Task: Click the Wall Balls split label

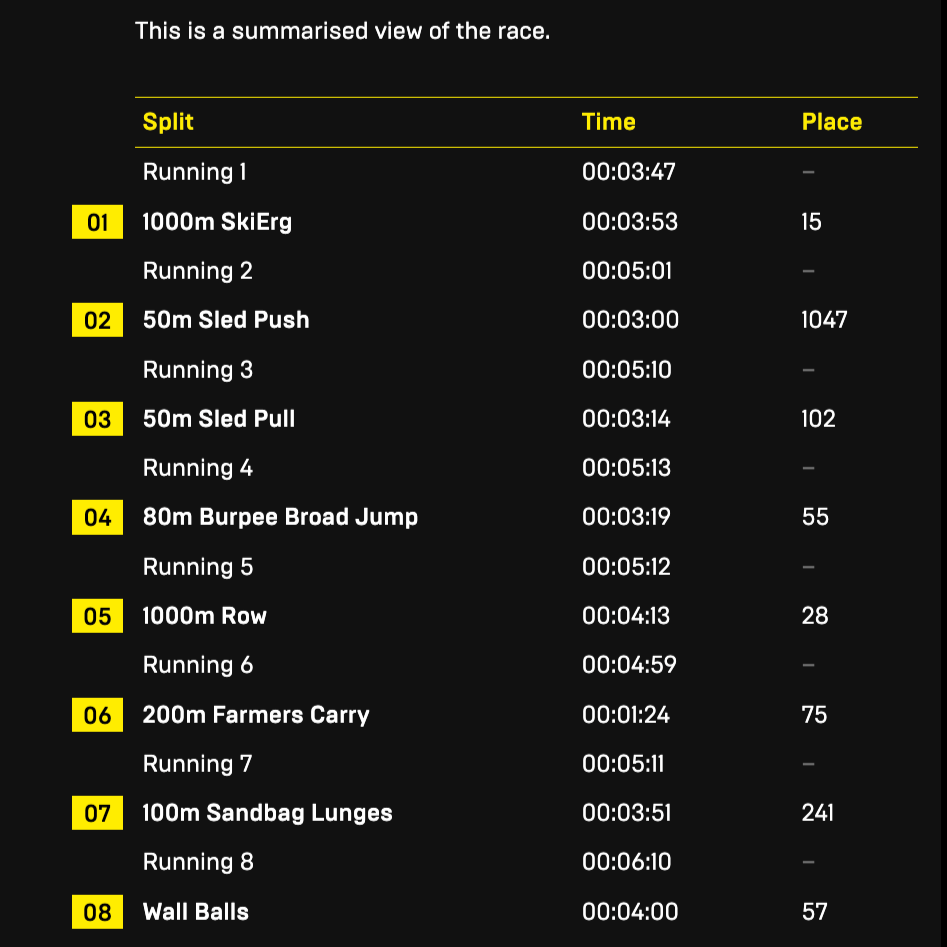Action: point(196,911)
